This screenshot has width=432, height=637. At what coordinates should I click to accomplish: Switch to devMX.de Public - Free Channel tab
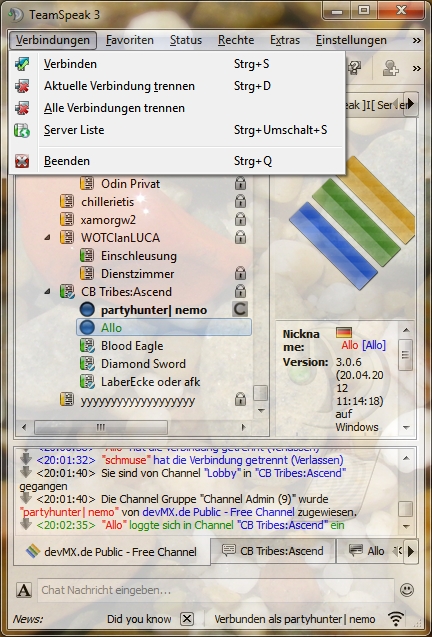tap(112, 552)
